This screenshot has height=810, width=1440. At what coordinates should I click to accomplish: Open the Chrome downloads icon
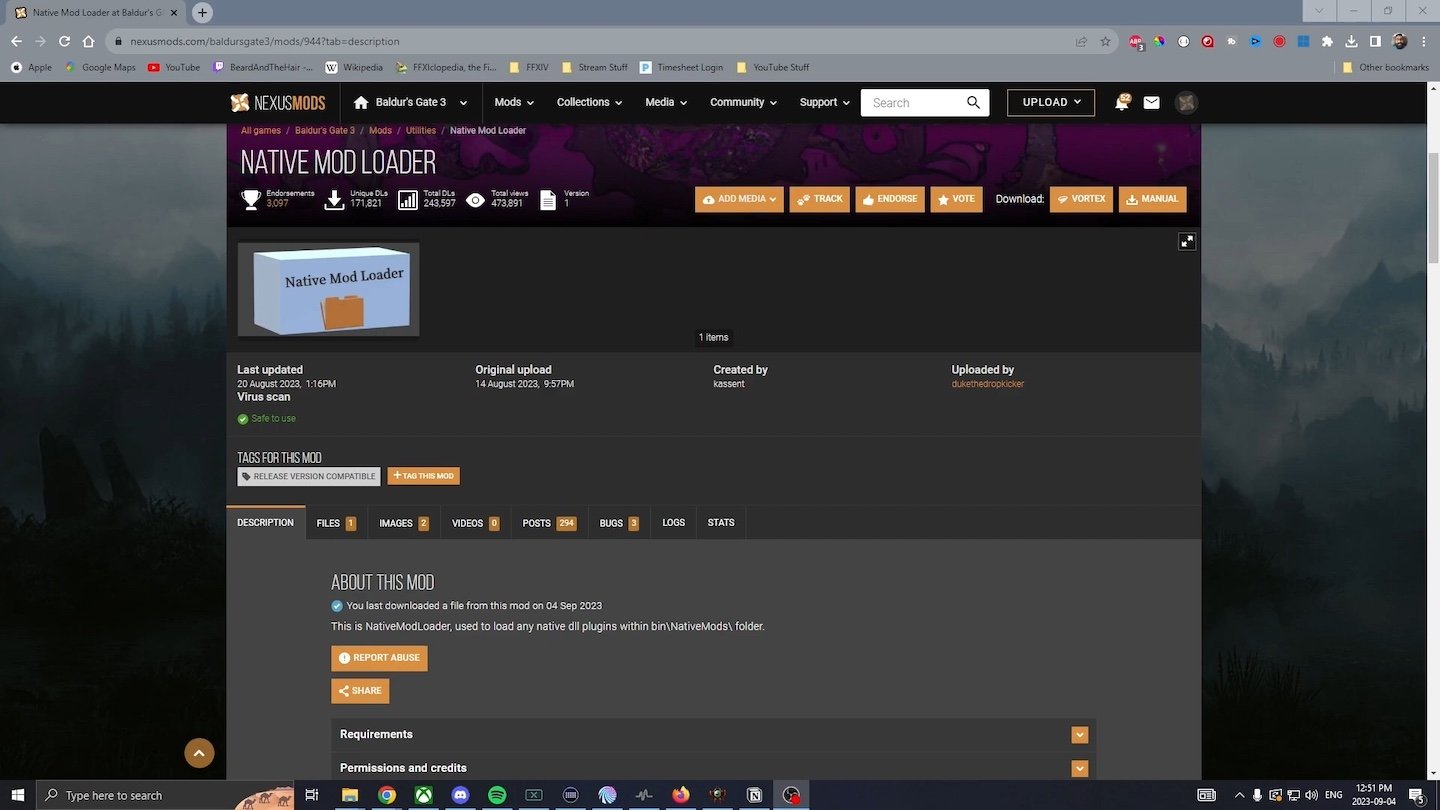click(1351, 41)
